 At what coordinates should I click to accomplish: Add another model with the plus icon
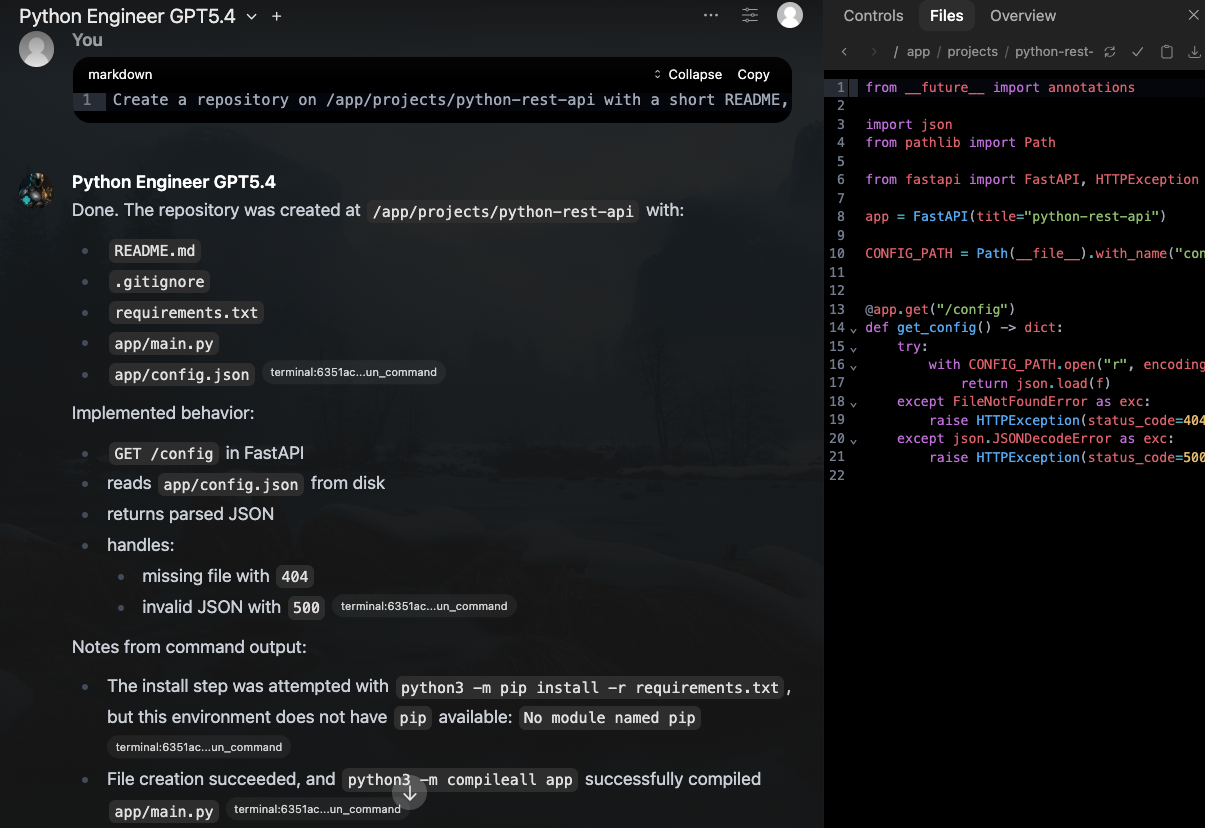[x=277, y=16]
